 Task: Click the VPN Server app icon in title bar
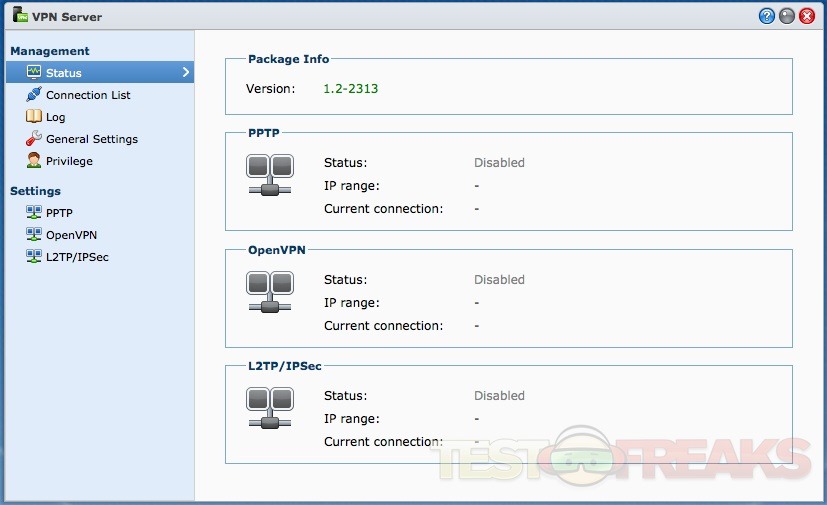click(19, 16)
